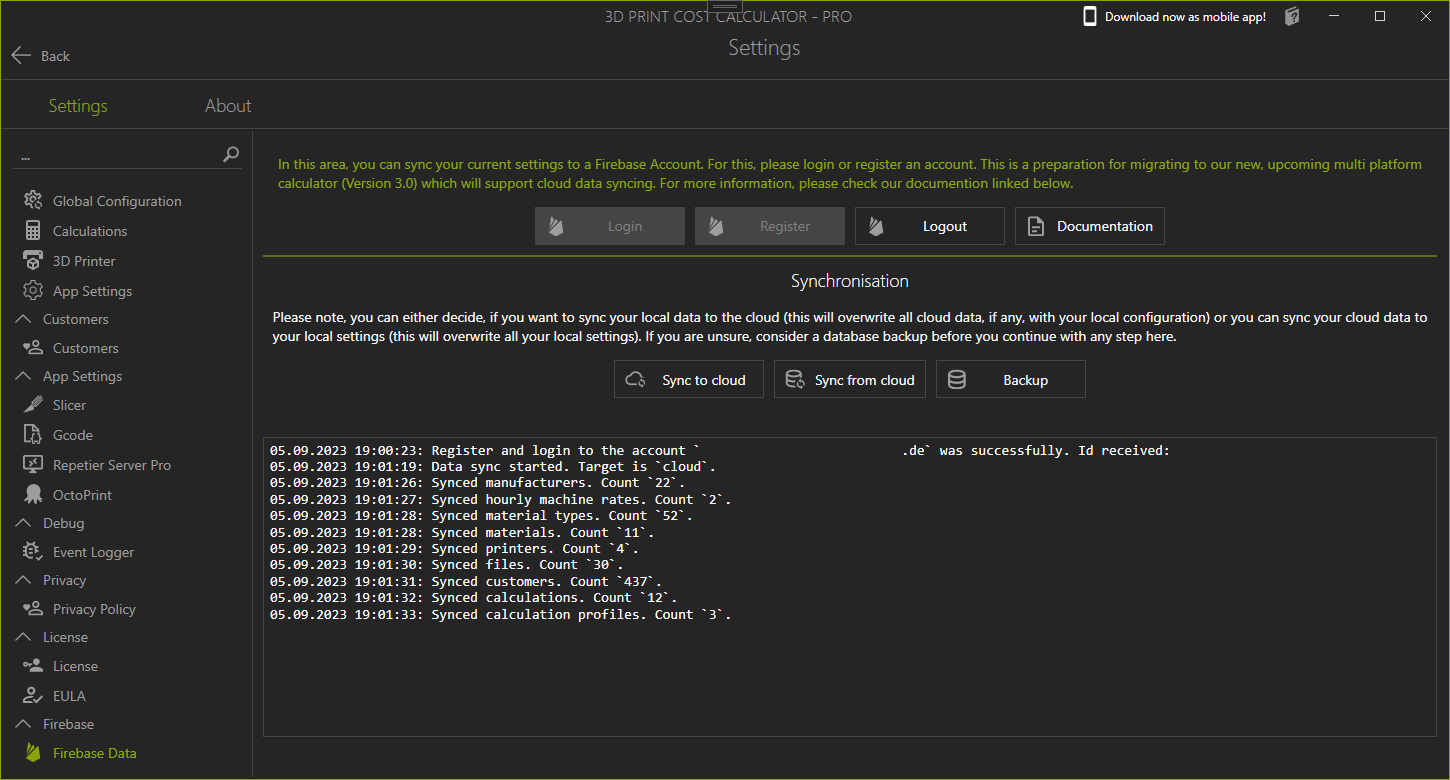Click the Download now as mobile app link
This screenshot has height=780, width=1450.
coord(1185,17)
